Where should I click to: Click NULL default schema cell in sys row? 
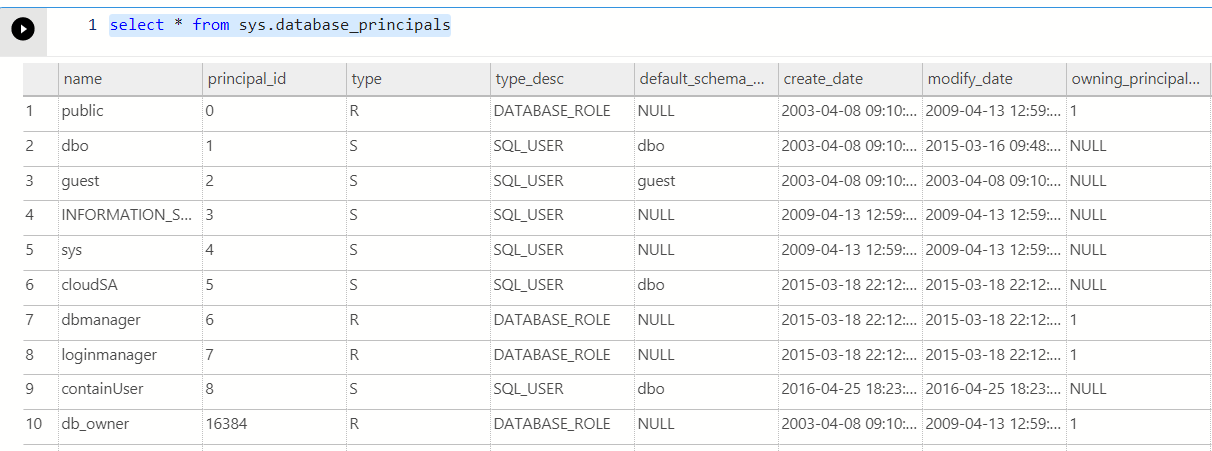[x=706, y=250]
